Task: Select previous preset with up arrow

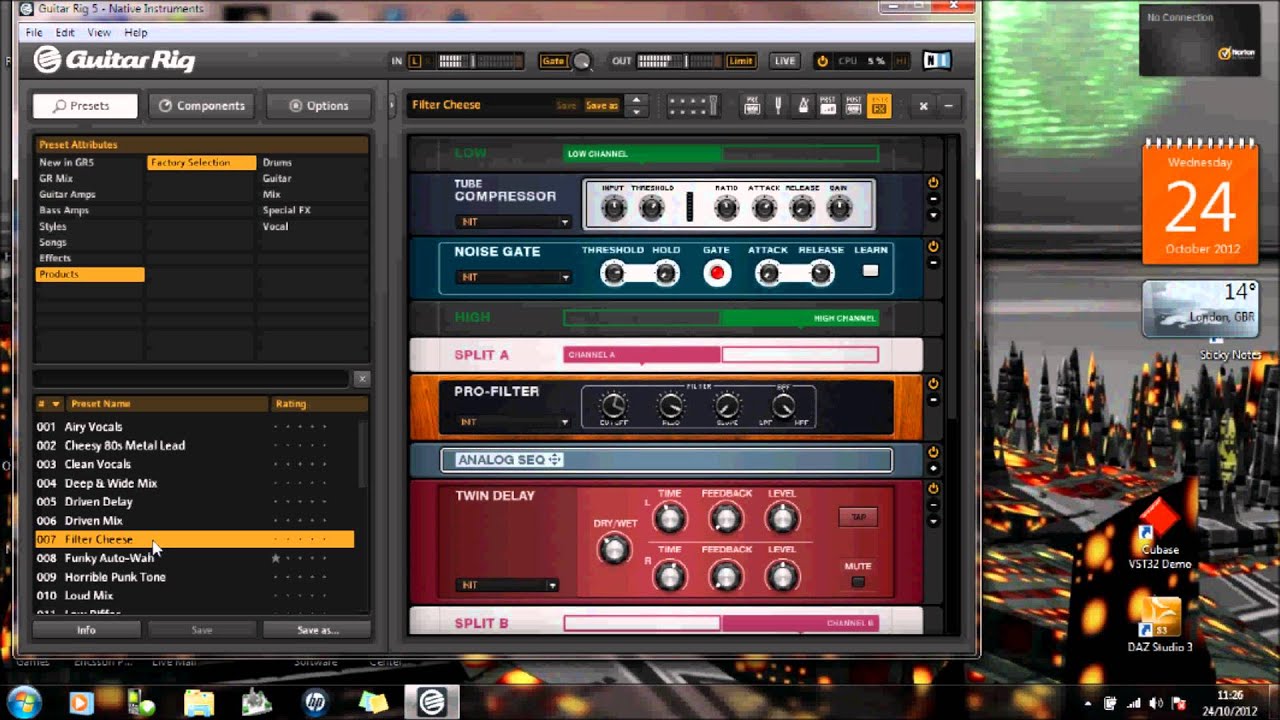Action: pos(636,99)
